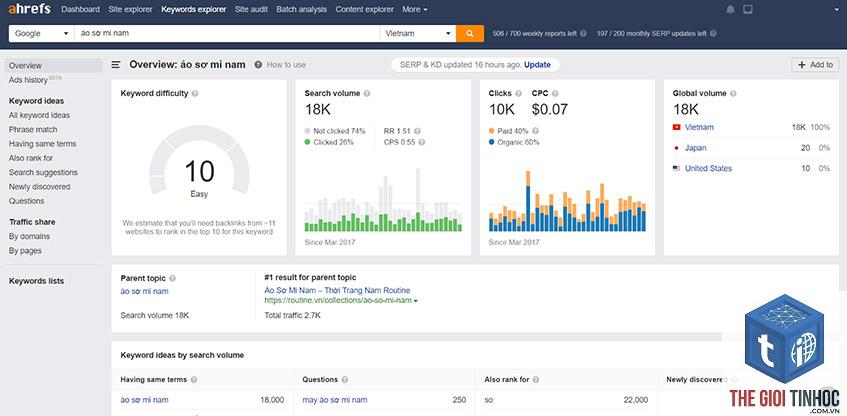The height and width of the screenshot is (416, 847).
Task: Open Áo Sơ Mi Nam Routine result link
Action: pyautogui.click(x=337, y=291)
